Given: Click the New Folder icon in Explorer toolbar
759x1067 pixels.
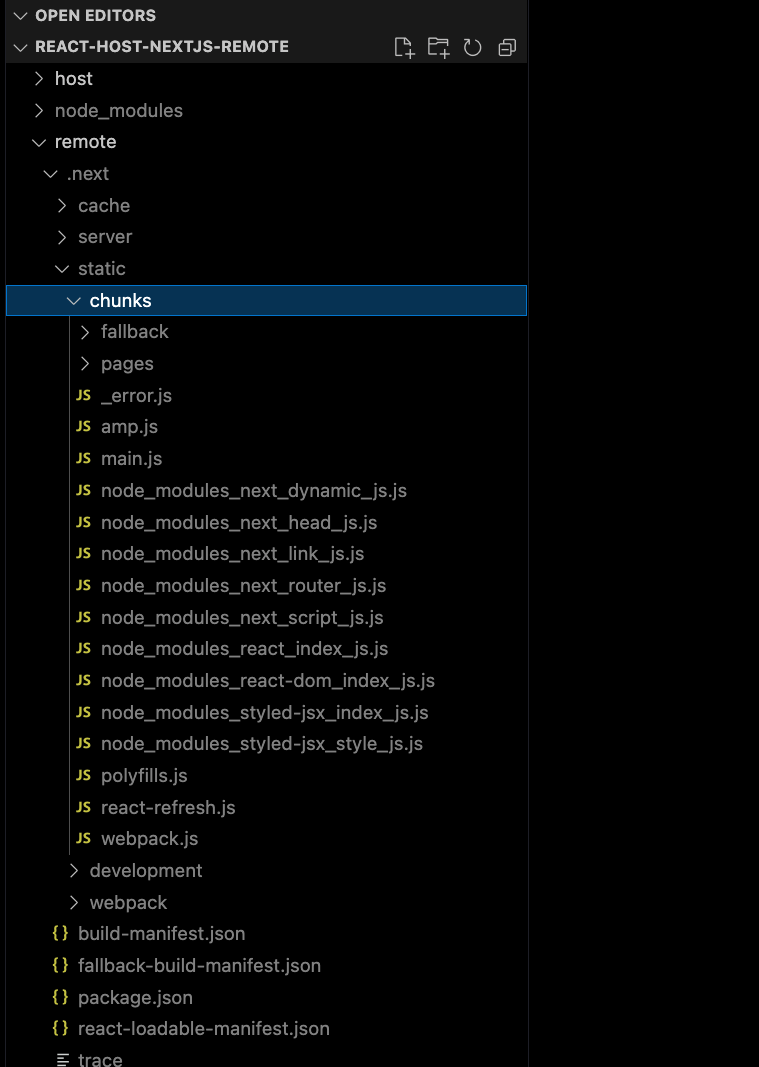Looking at the screenshot, I should [x=438, y=47].
